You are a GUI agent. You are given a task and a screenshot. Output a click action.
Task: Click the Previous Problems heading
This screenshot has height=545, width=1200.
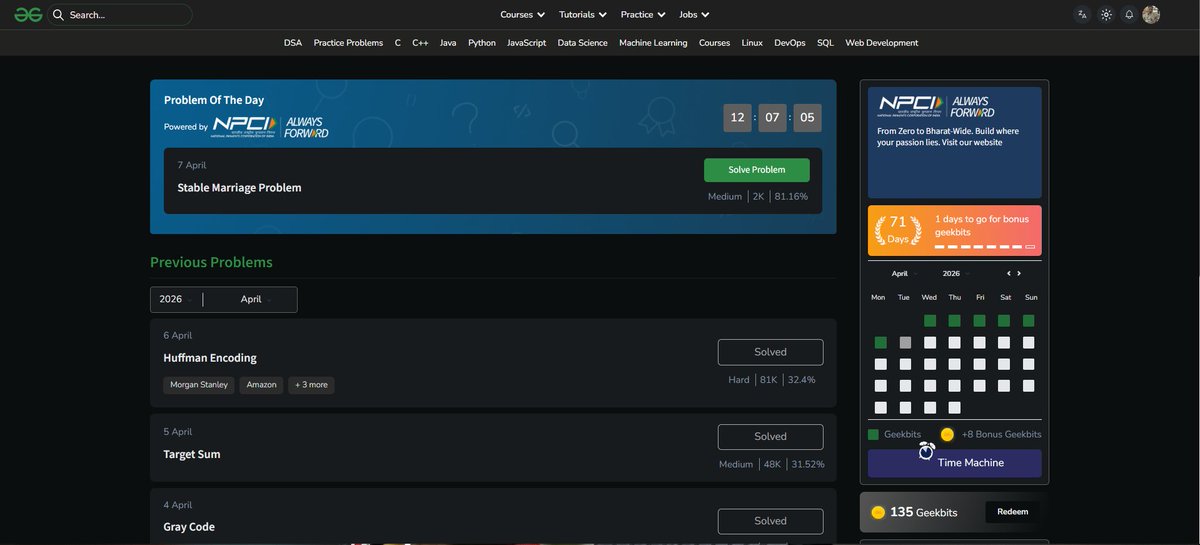[x=211, y=262]
